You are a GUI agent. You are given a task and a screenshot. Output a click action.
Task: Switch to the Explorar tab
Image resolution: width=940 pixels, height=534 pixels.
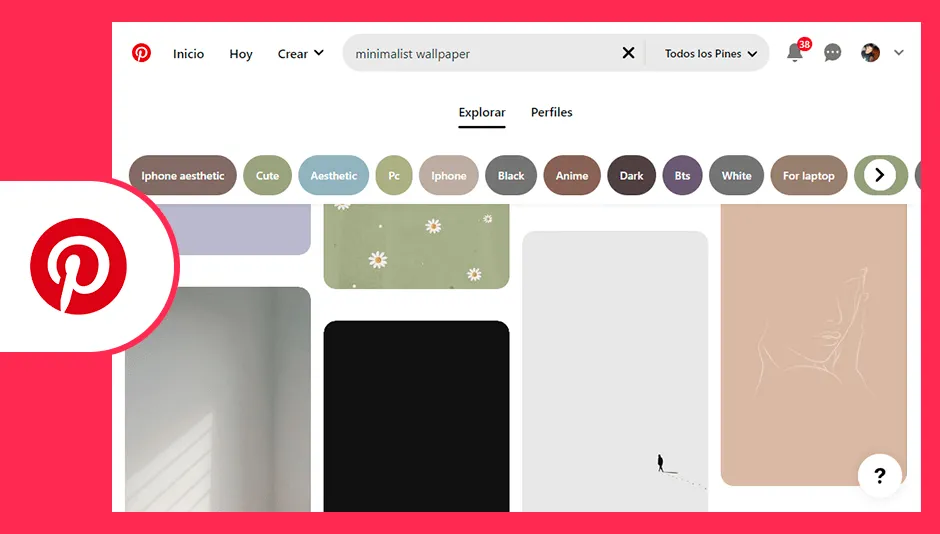coord(482,114)
